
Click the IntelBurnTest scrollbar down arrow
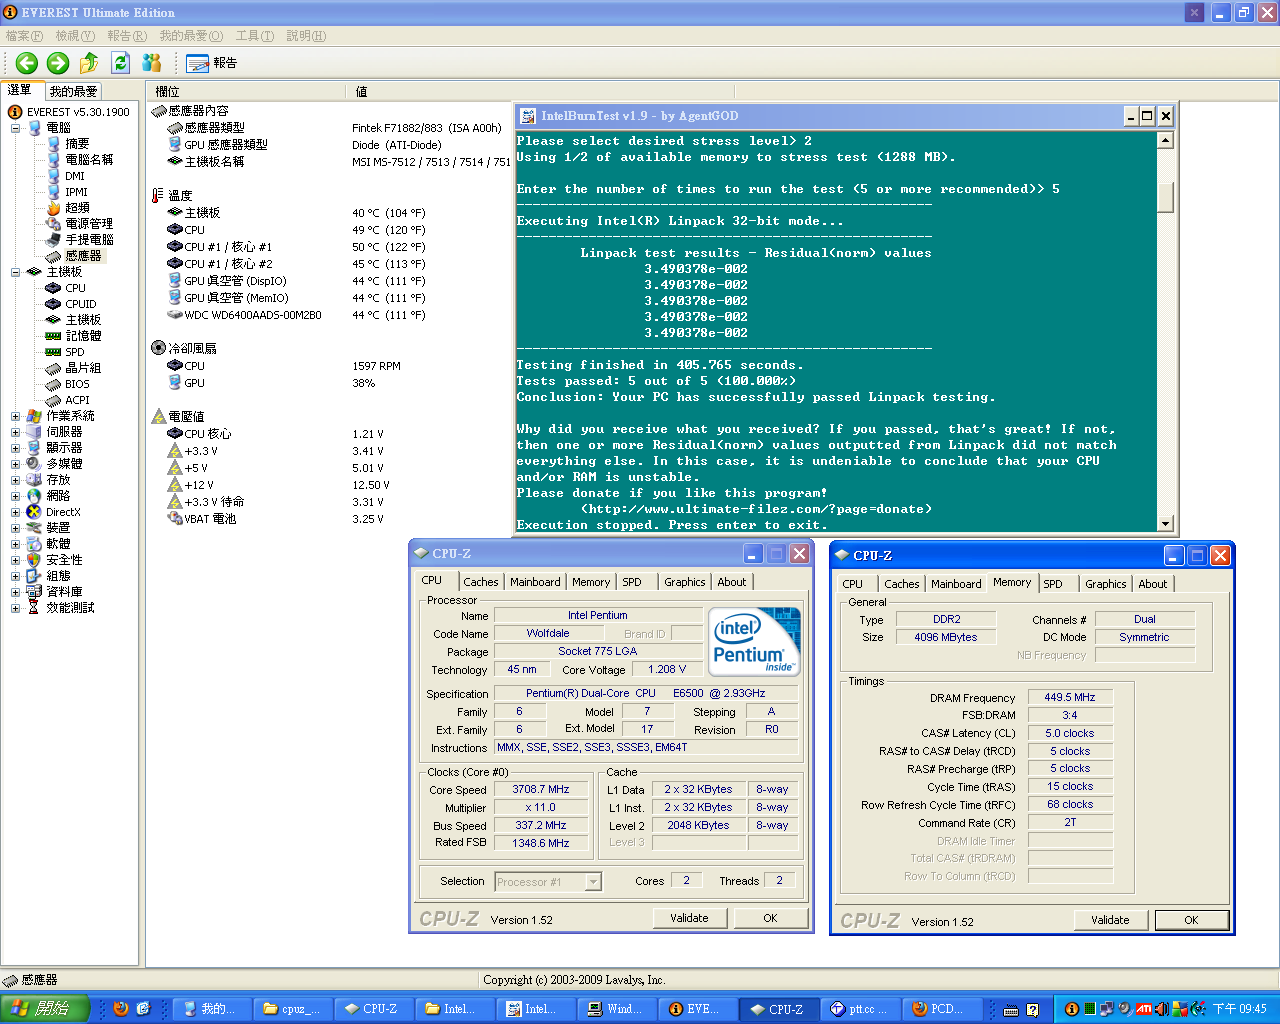coord(1165,524)
